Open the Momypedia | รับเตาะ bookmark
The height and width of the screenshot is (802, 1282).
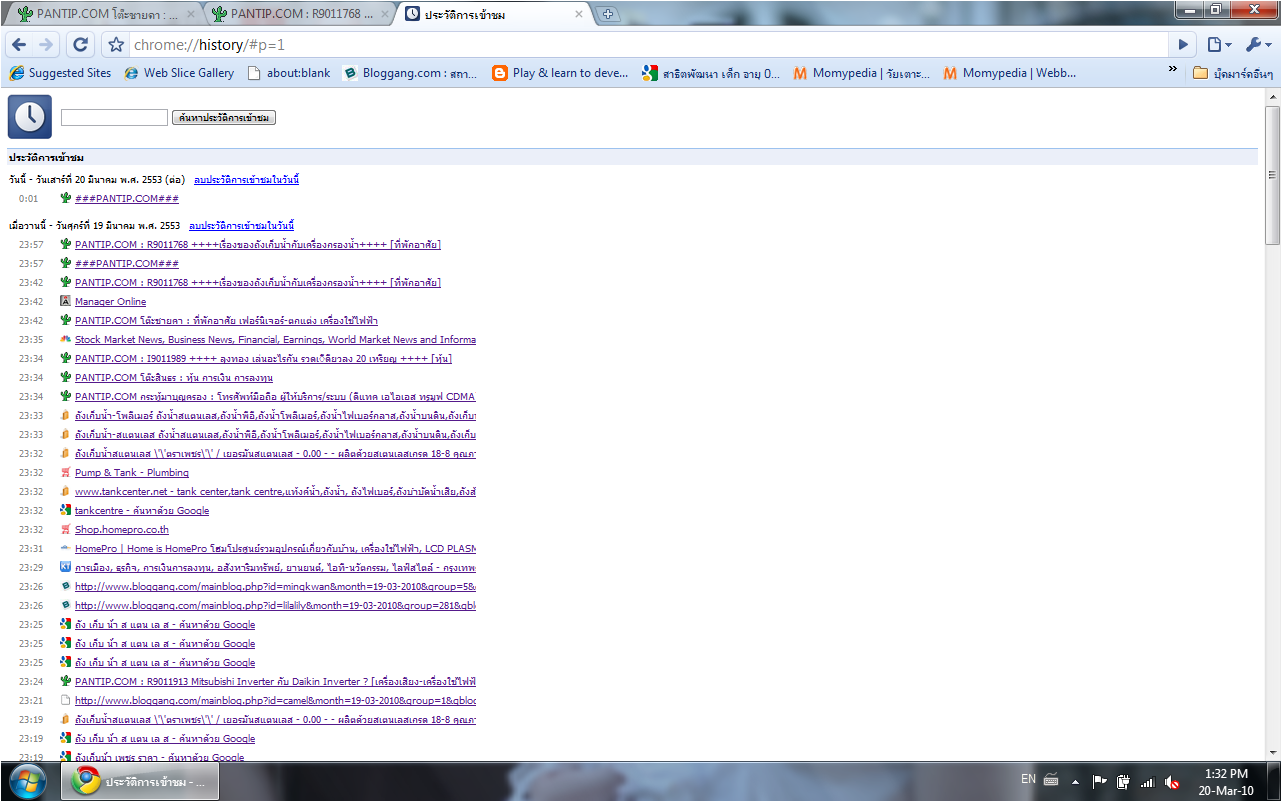click(x=861, y=73)
